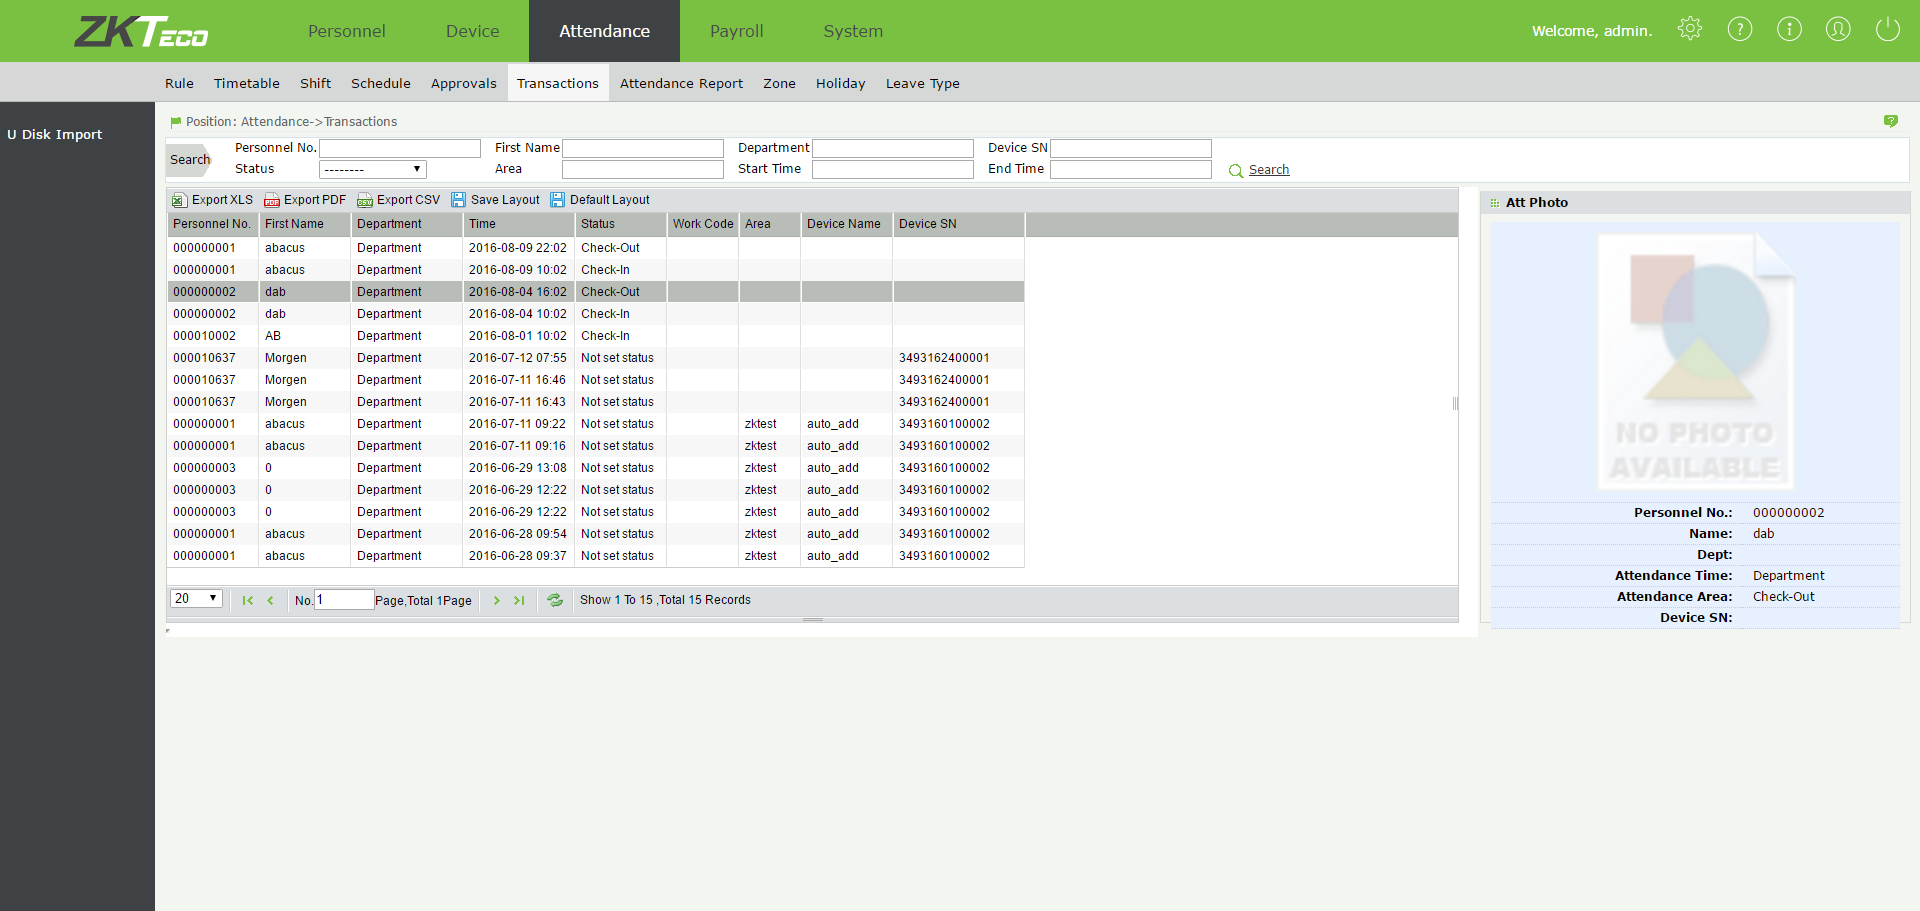Screen dimensions: 1920x911
Task: Open the admin user profile icon
Action: pyautogui.click(x=1838, y=29)
